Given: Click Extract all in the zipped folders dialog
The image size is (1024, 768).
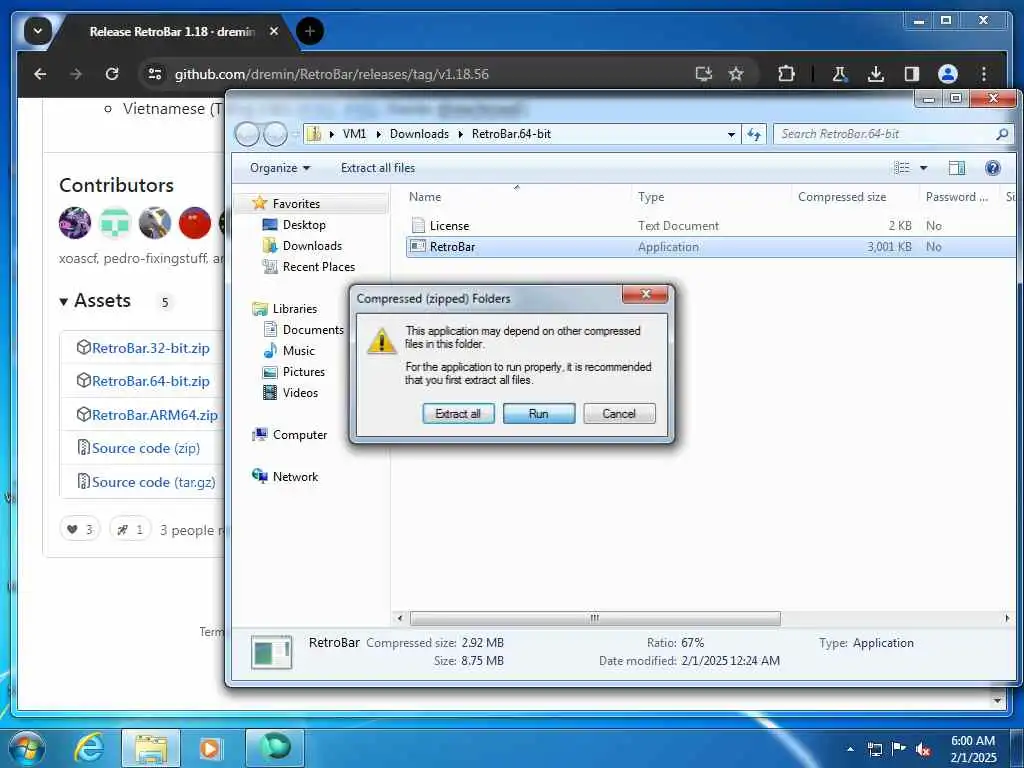Looking at the screenshot, I should coord(458,413).
